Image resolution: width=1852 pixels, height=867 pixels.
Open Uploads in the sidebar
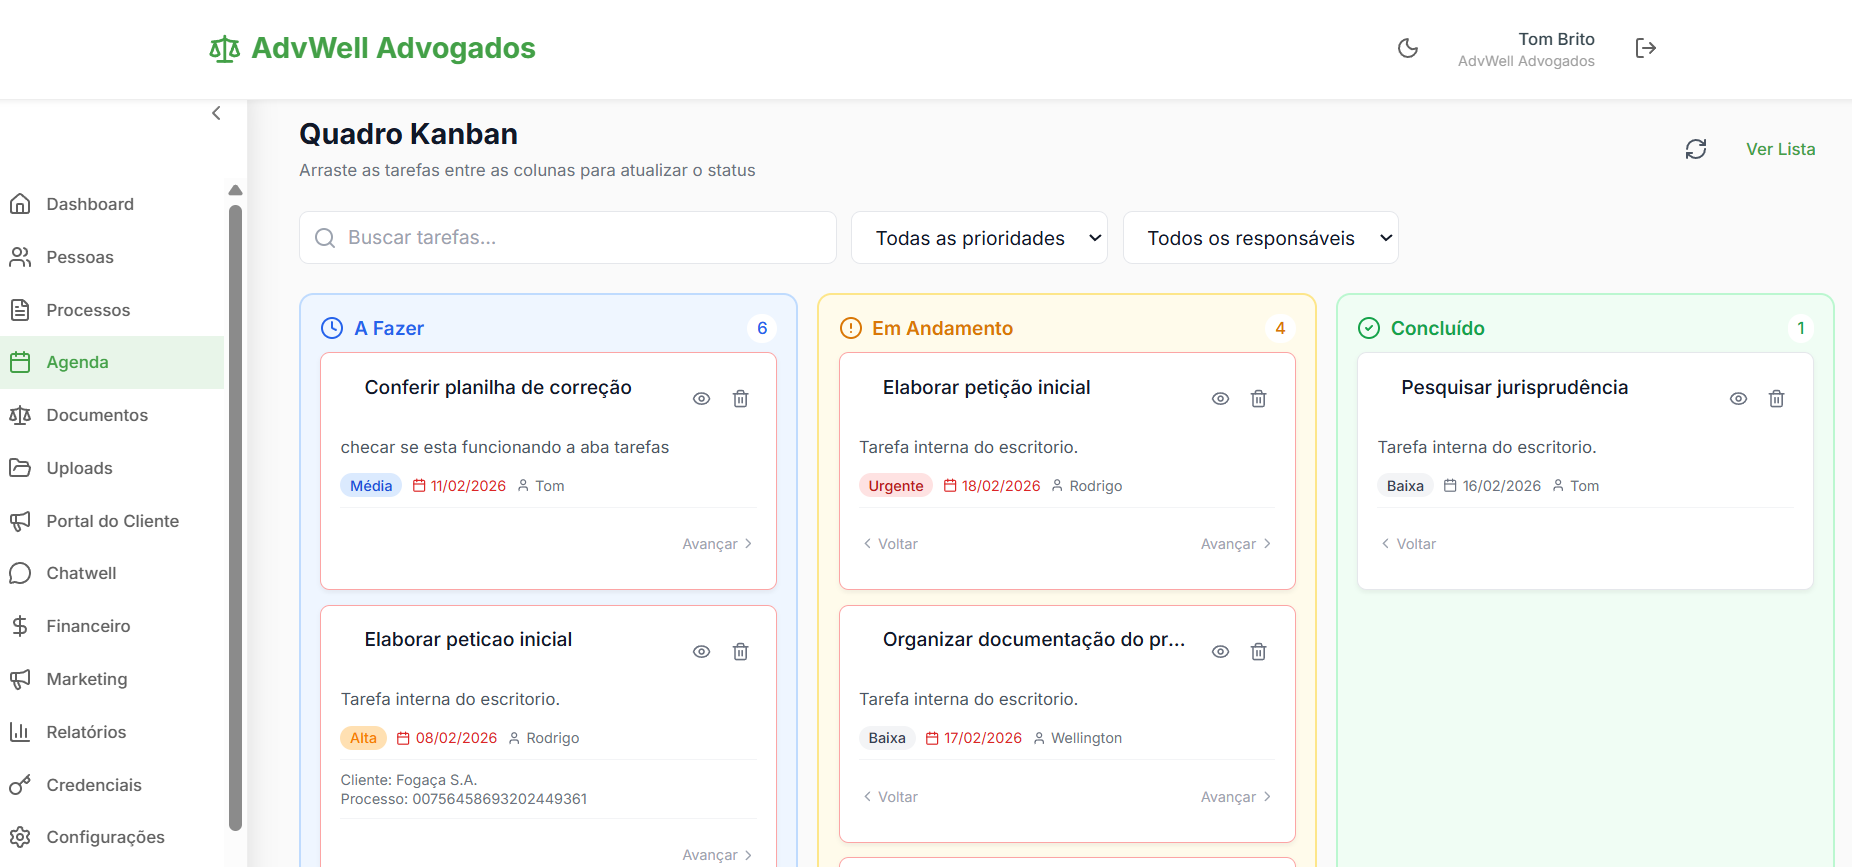(112, 468)
